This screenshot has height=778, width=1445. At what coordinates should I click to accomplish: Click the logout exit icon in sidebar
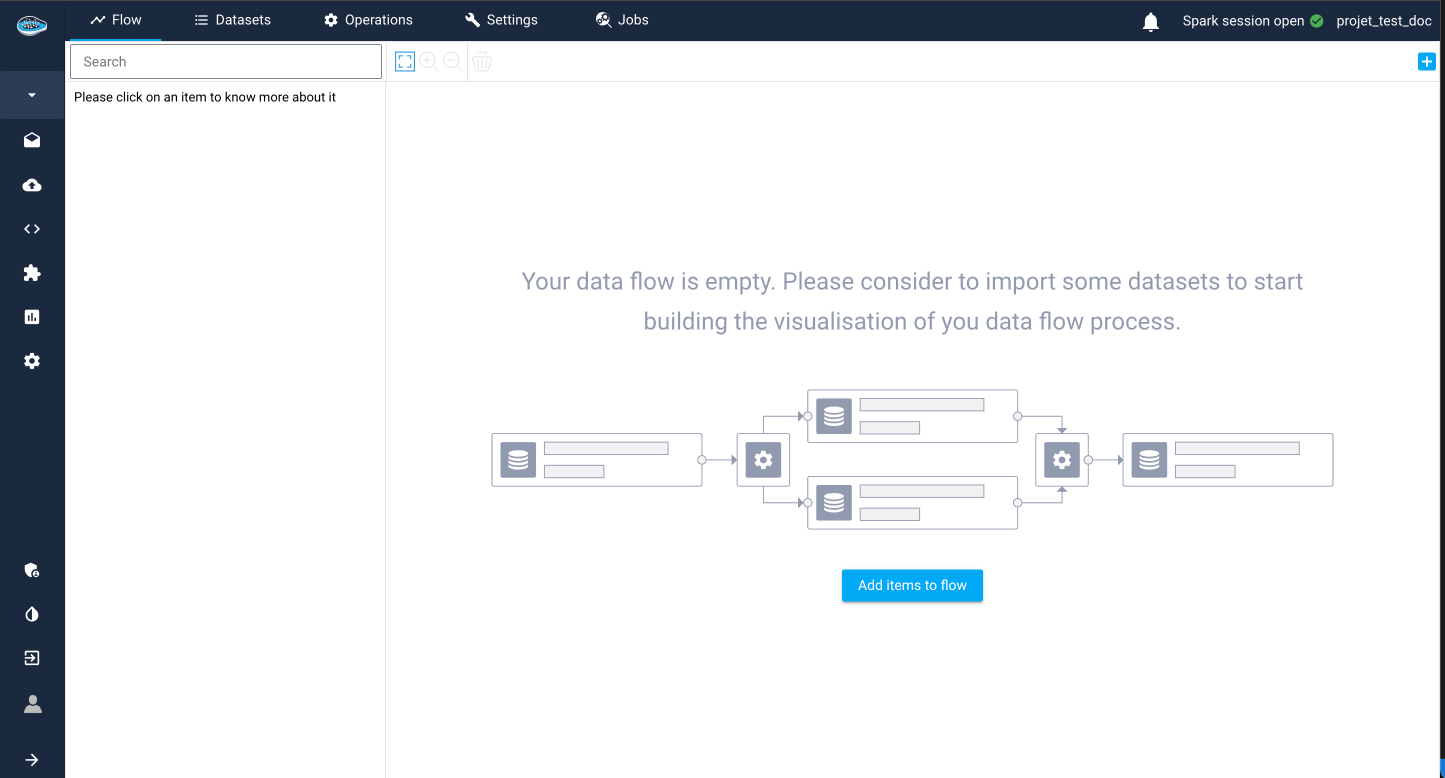[x=32, y=658]
